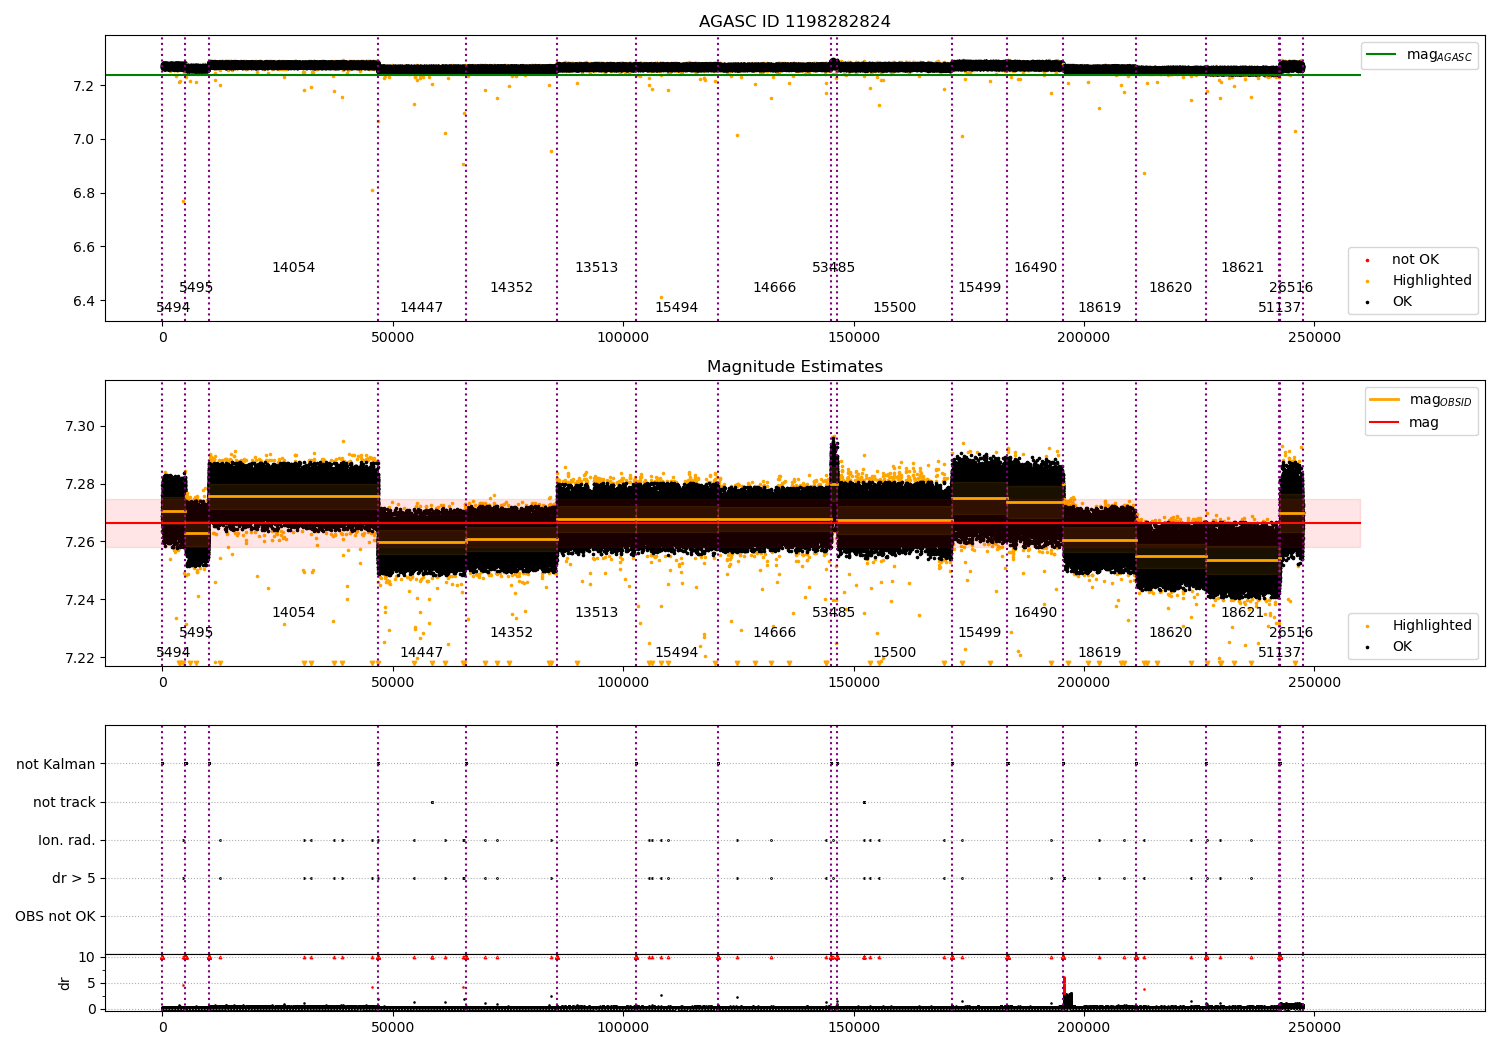1500x1050 pixels.
Task: Click y-axis tick "7.30" on Magnitude Estimates plot
Action: pyautogui.click(x=80, y=427)
